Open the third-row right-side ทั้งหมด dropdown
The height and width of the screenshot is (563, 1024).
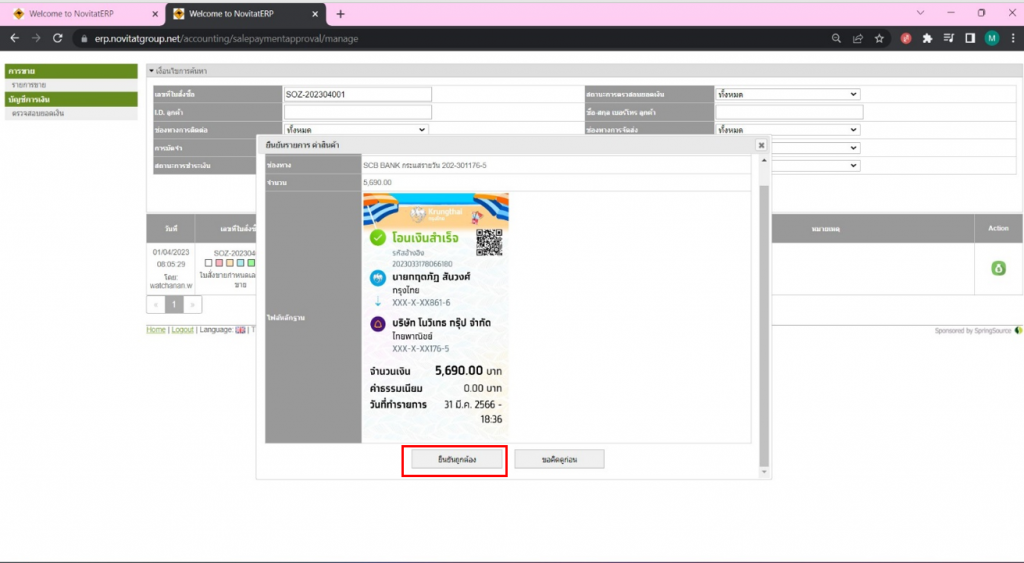click(x=788, y=130)
